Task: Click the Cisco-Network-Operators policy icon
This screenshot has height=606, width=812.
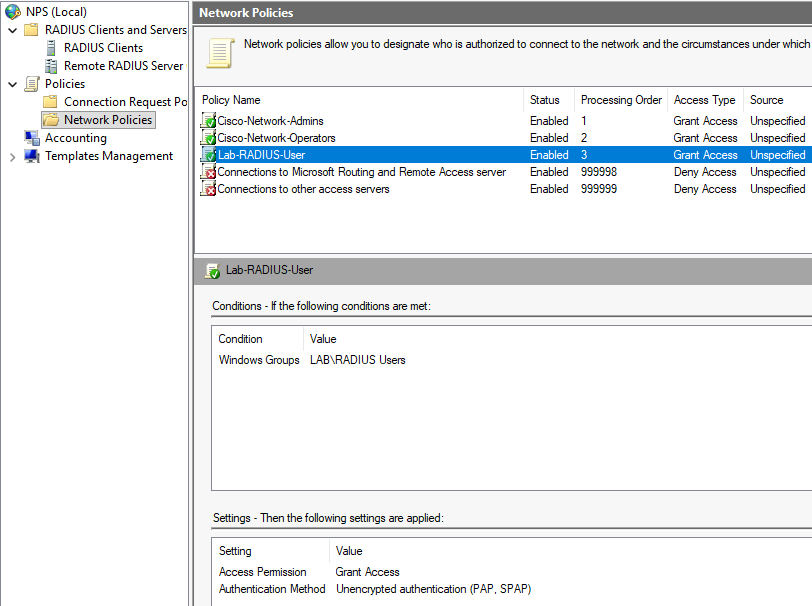Action: (x=208, y=138)
